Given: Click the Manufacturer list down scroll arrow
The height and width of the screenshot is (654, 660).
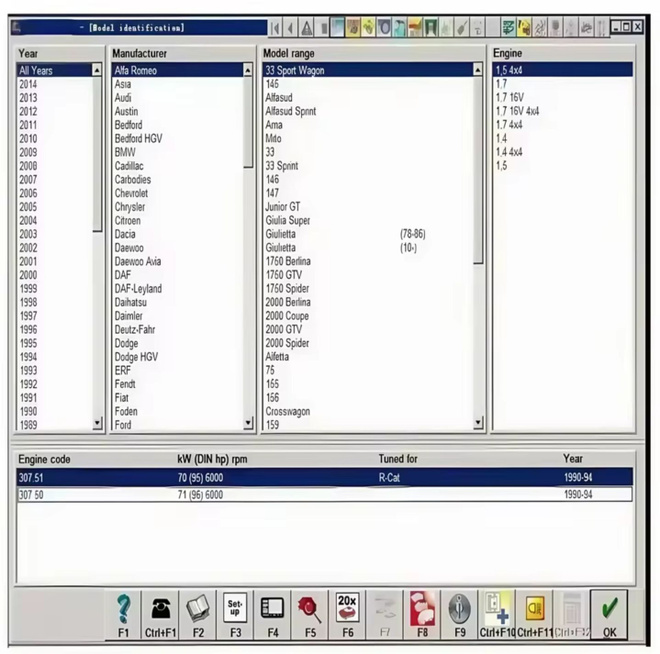Looking at the screenshot, I should click(248, 423).
